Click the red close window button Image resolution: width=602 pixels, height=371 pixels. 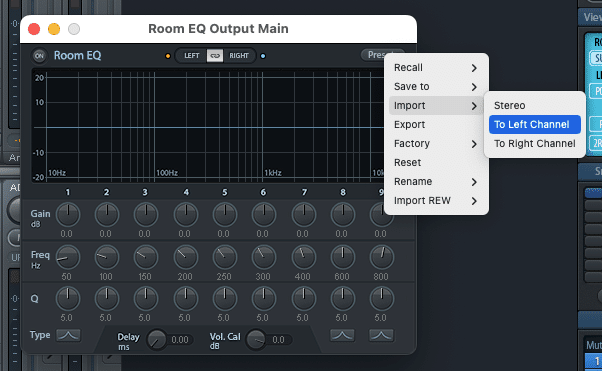click(x=34, y=29)
